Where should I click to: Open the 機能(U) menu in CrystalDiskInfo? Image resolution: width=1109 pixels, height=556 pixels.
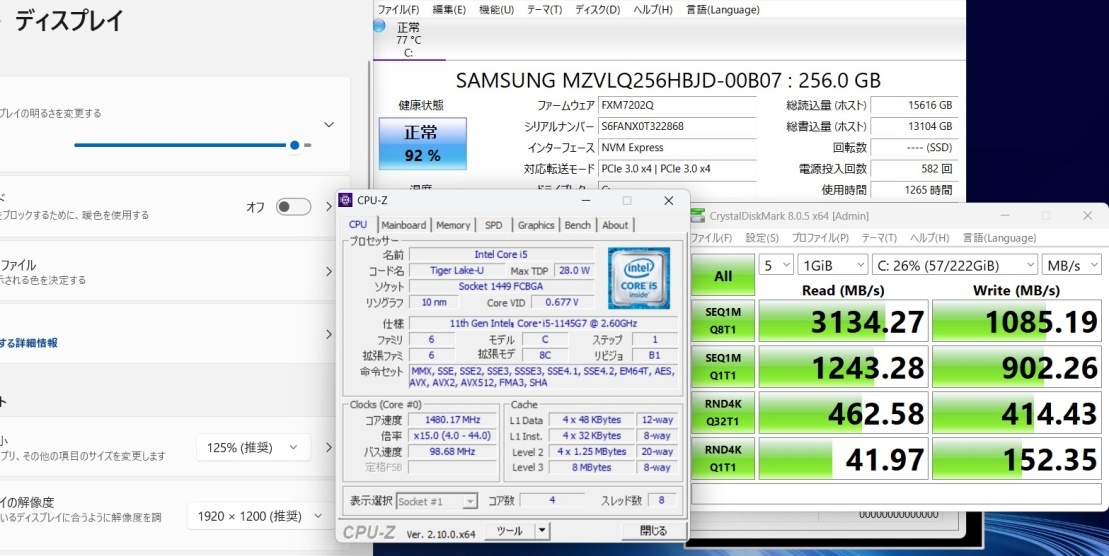(496, 9)
